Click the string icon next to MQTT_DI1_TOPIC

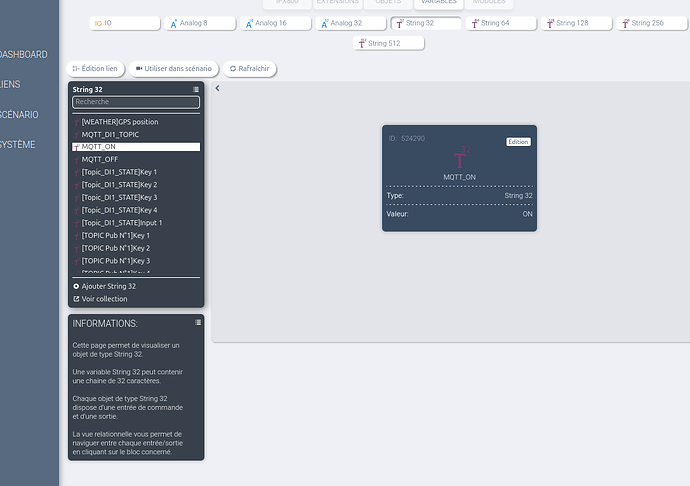[76, 135]
